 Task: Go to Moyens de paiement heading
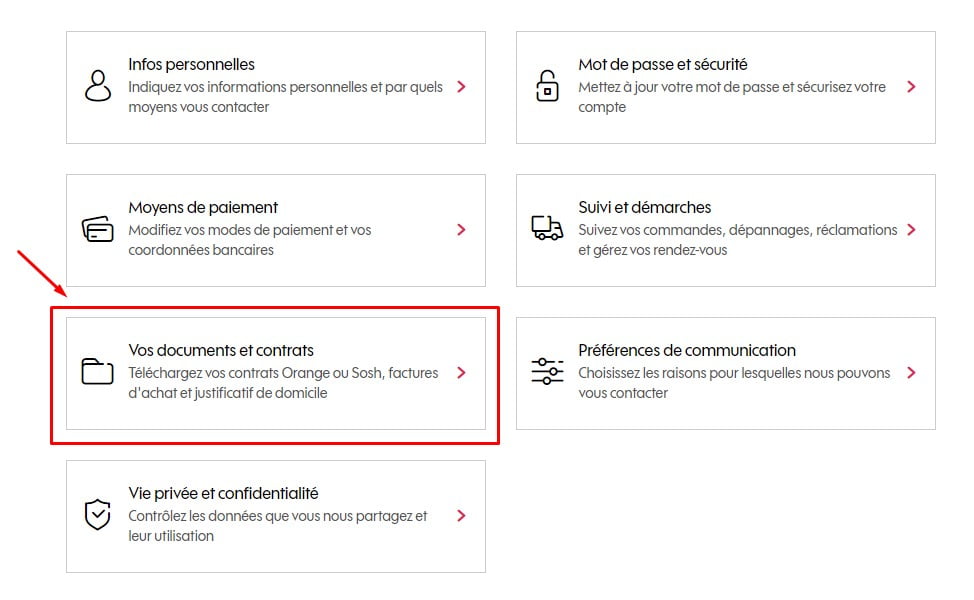[x=203, y=208]
